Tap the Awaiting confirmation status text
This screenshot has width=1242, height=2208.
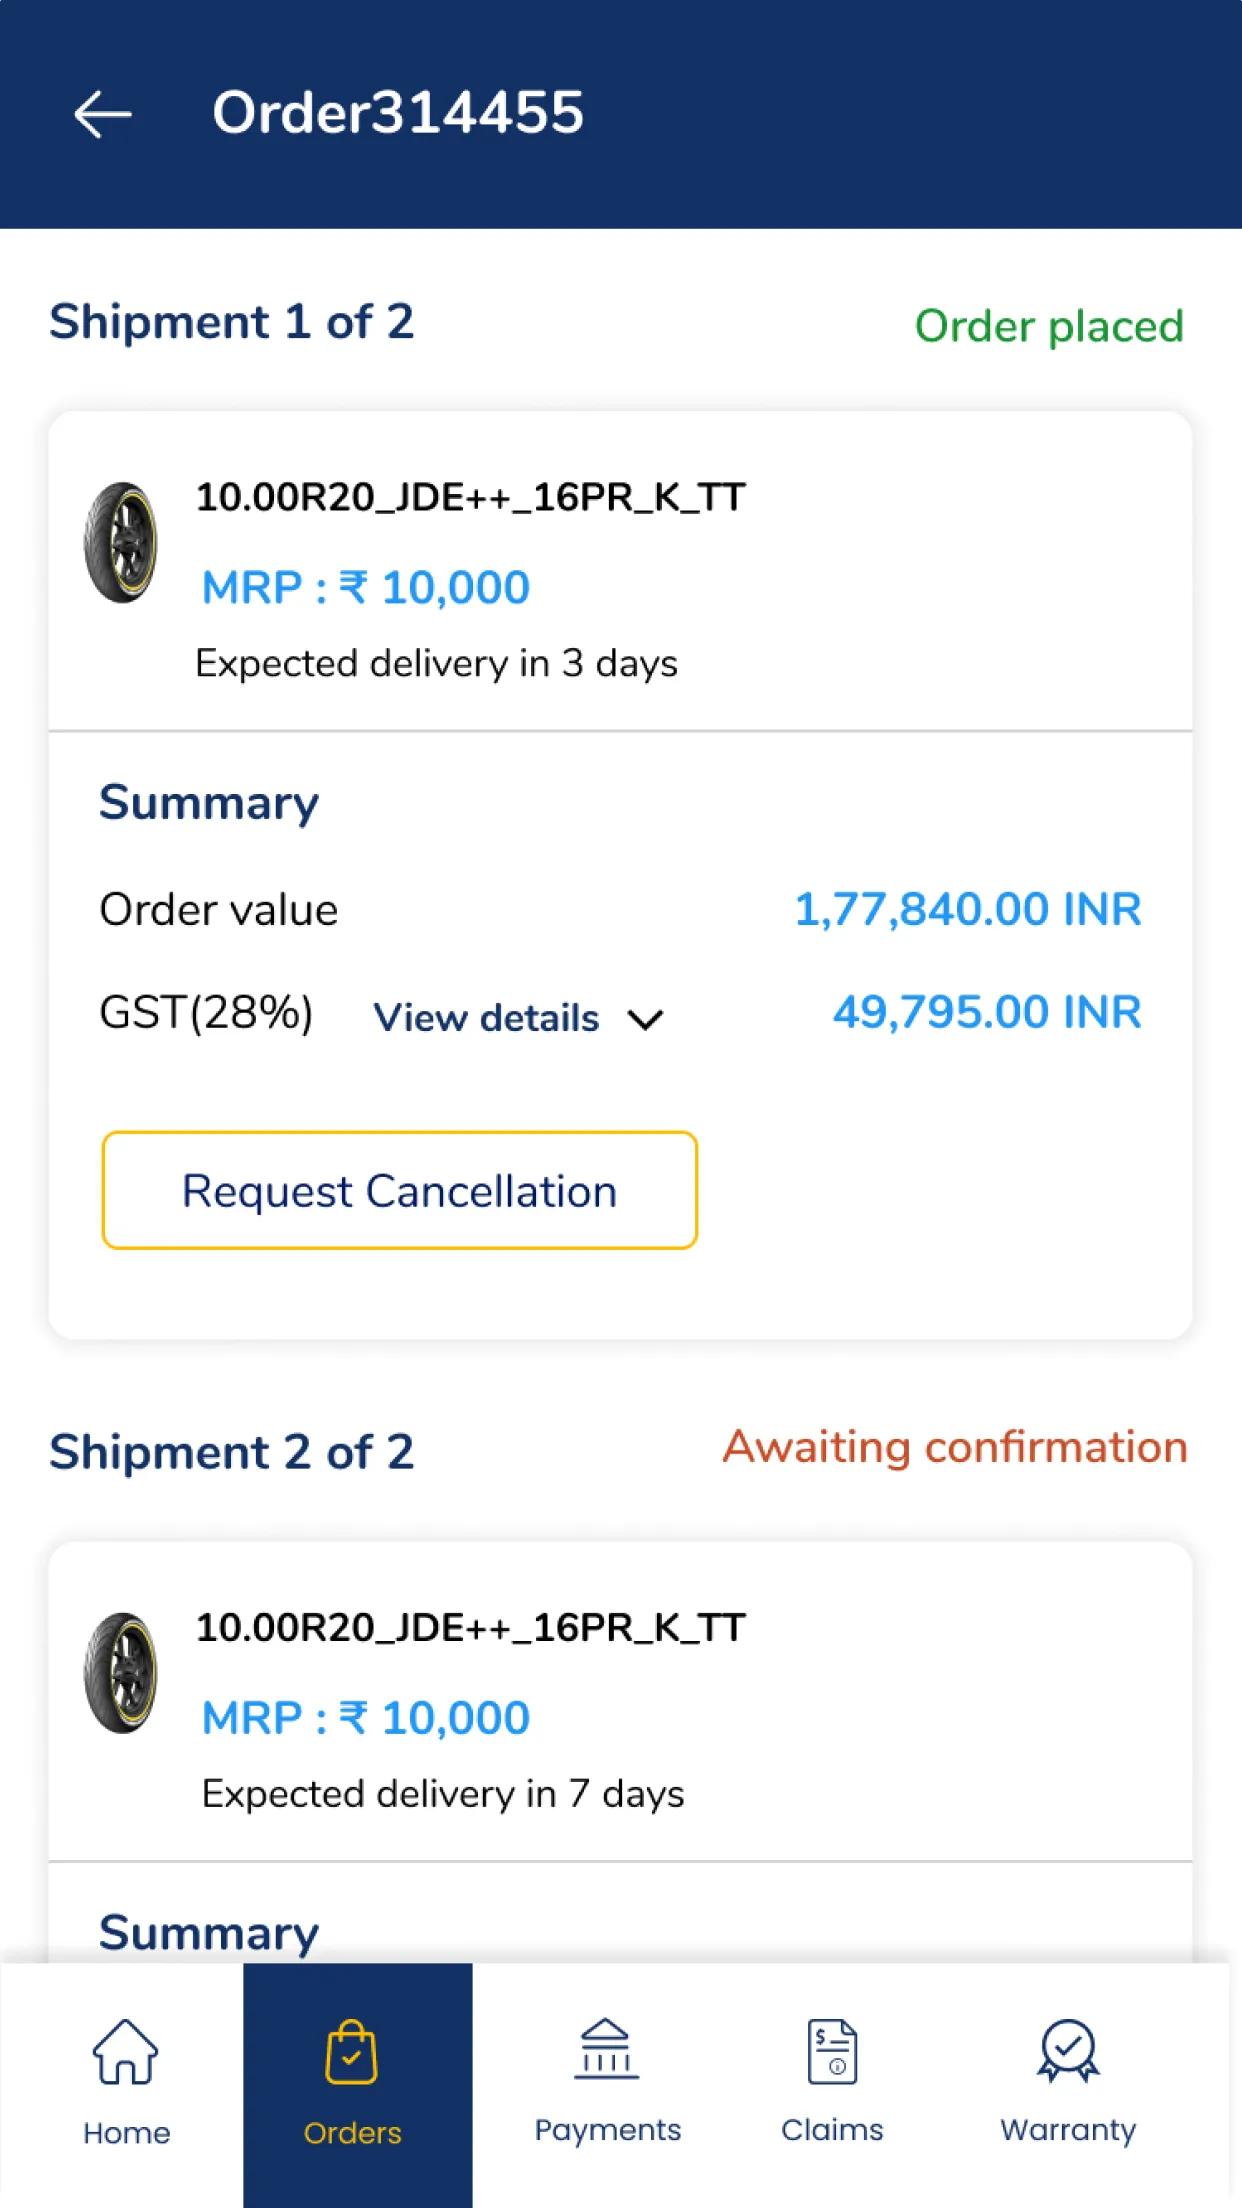(x=955, y=1447)
